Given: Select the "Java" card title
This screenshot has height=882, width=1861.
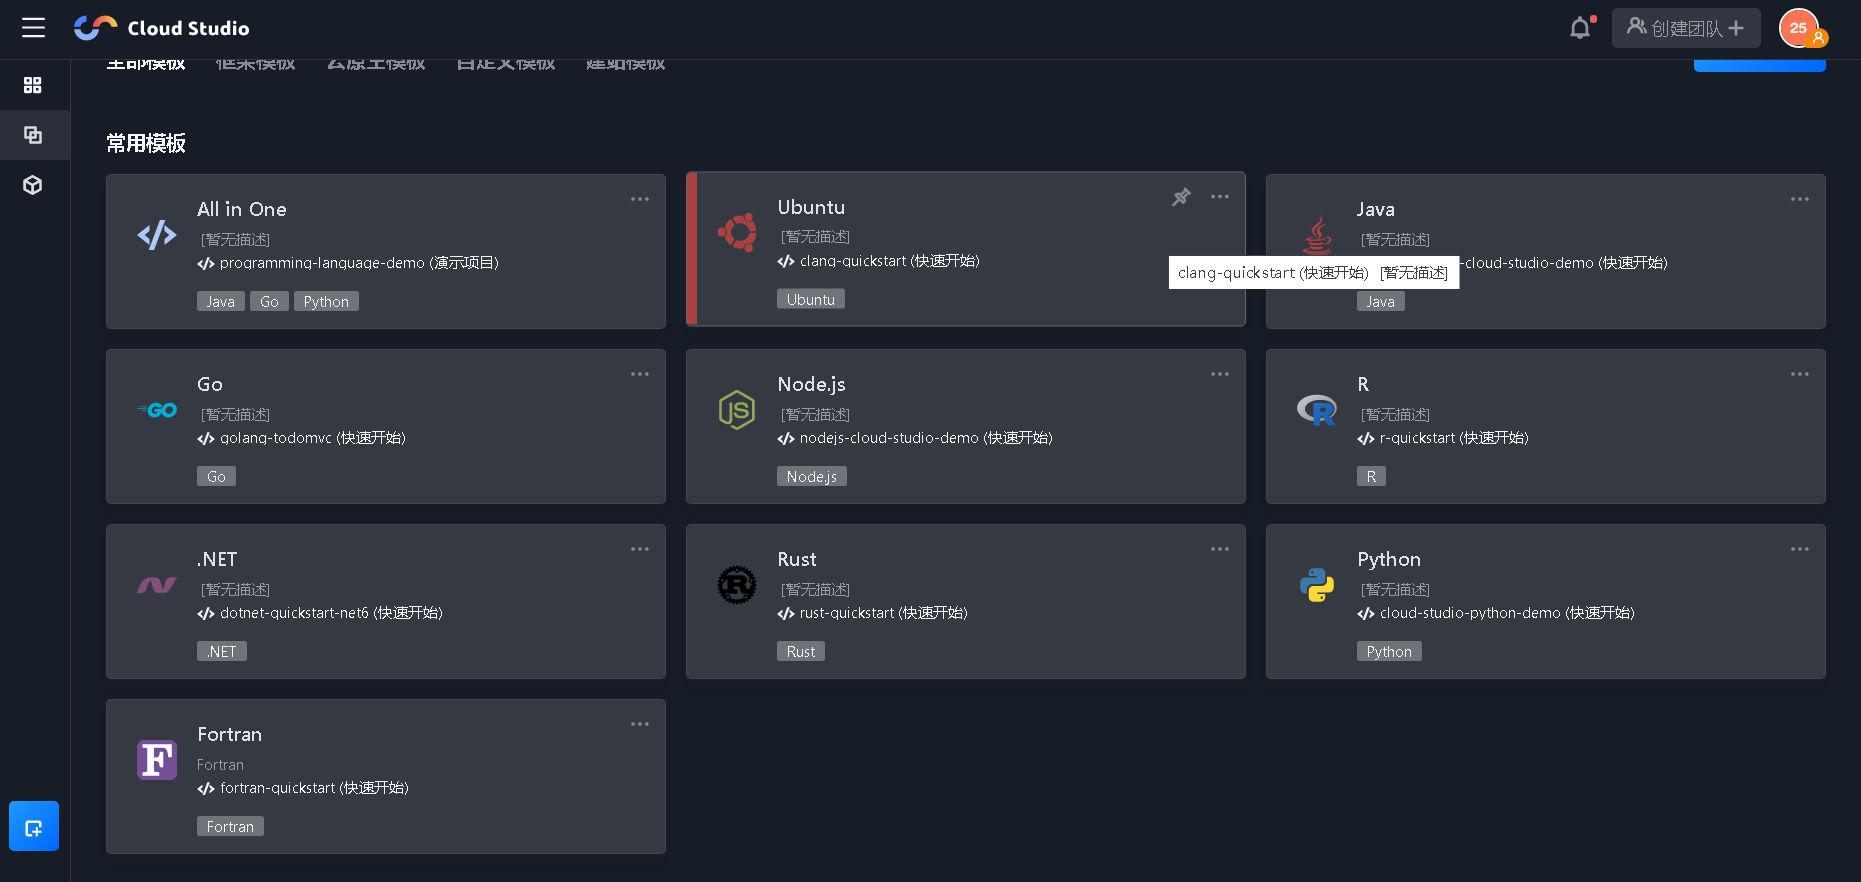Looking at the screenshot, I should click(x=1376, y=209).
